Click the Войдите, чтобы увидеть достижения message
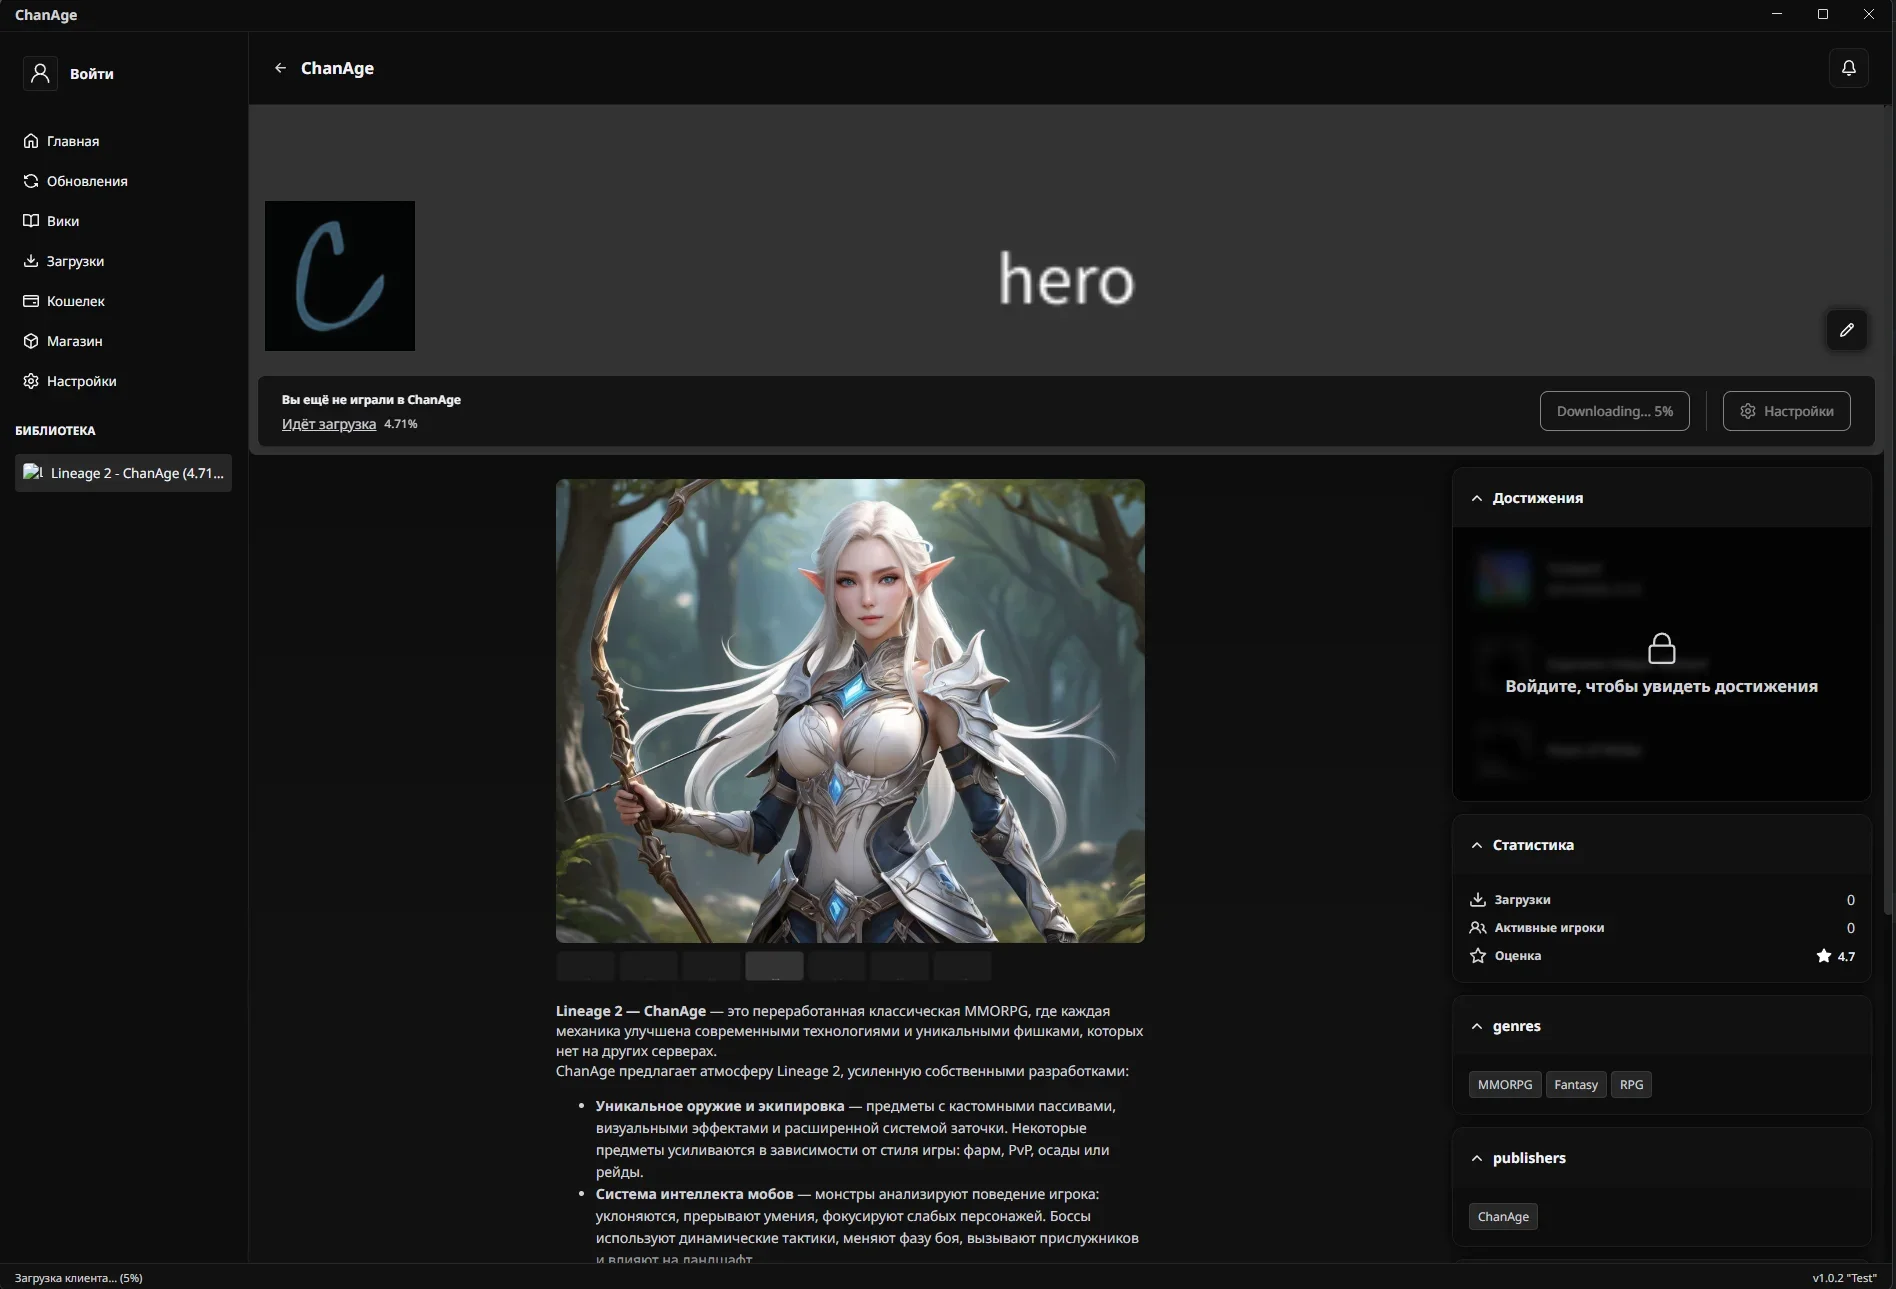The width and height of the screenshot is (1896, 1289). (1662, 686)
